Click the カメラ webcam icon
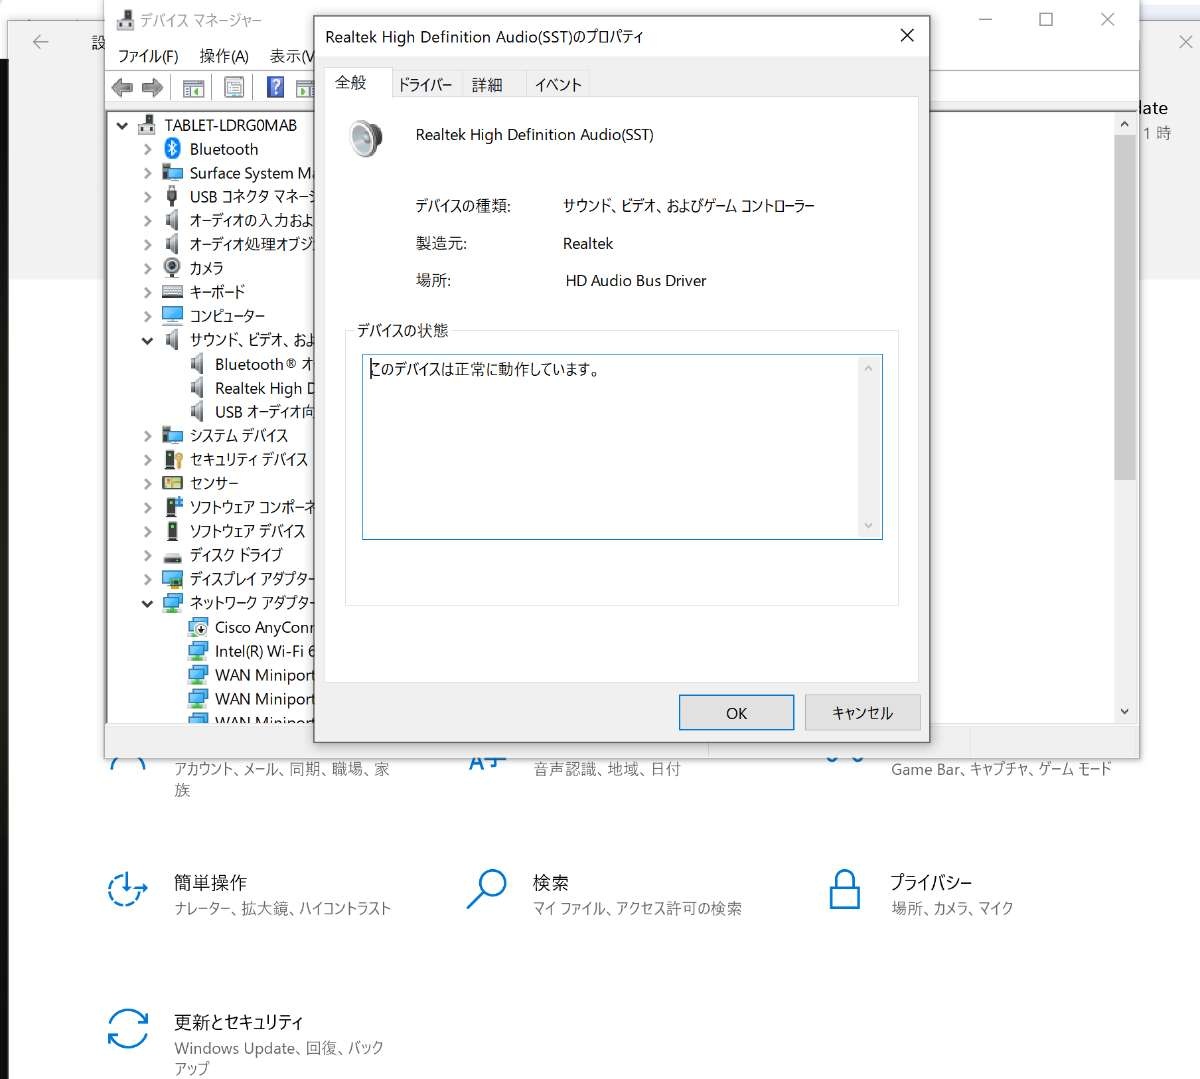The height and width of the screenshot is (1079, 1200). pos(172,268)
